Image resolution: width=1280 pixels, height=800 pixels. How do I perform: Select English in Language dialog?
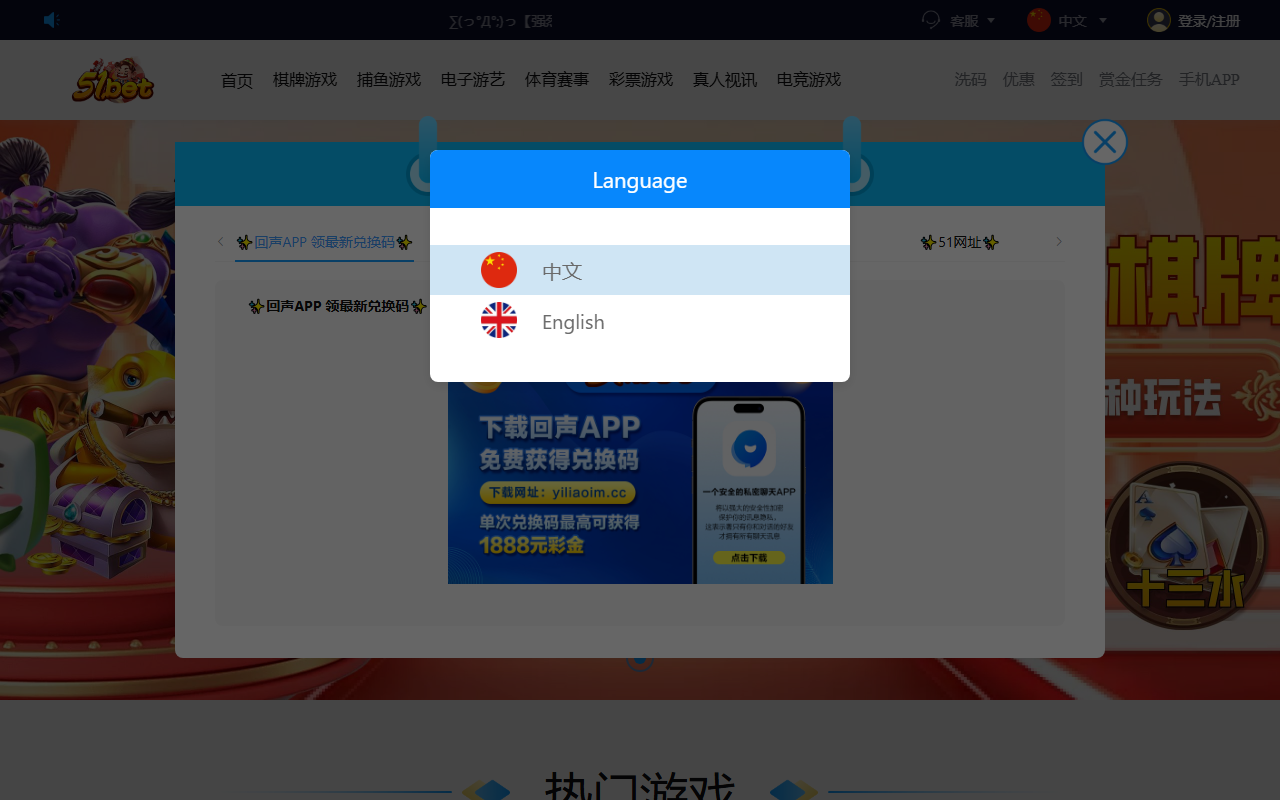coord(640,321)
